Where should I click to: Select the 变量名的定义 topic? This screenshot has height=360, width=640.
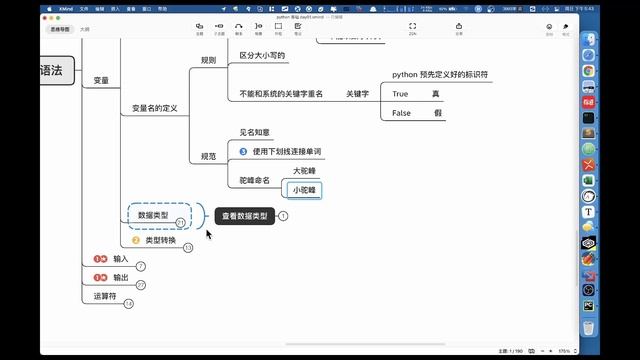click(155, 109)
